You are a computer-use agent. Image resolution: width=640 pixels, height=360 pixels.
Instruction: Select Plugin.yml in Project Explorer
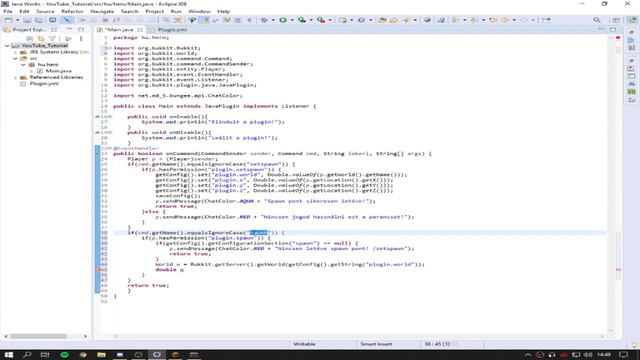[44, 84]
